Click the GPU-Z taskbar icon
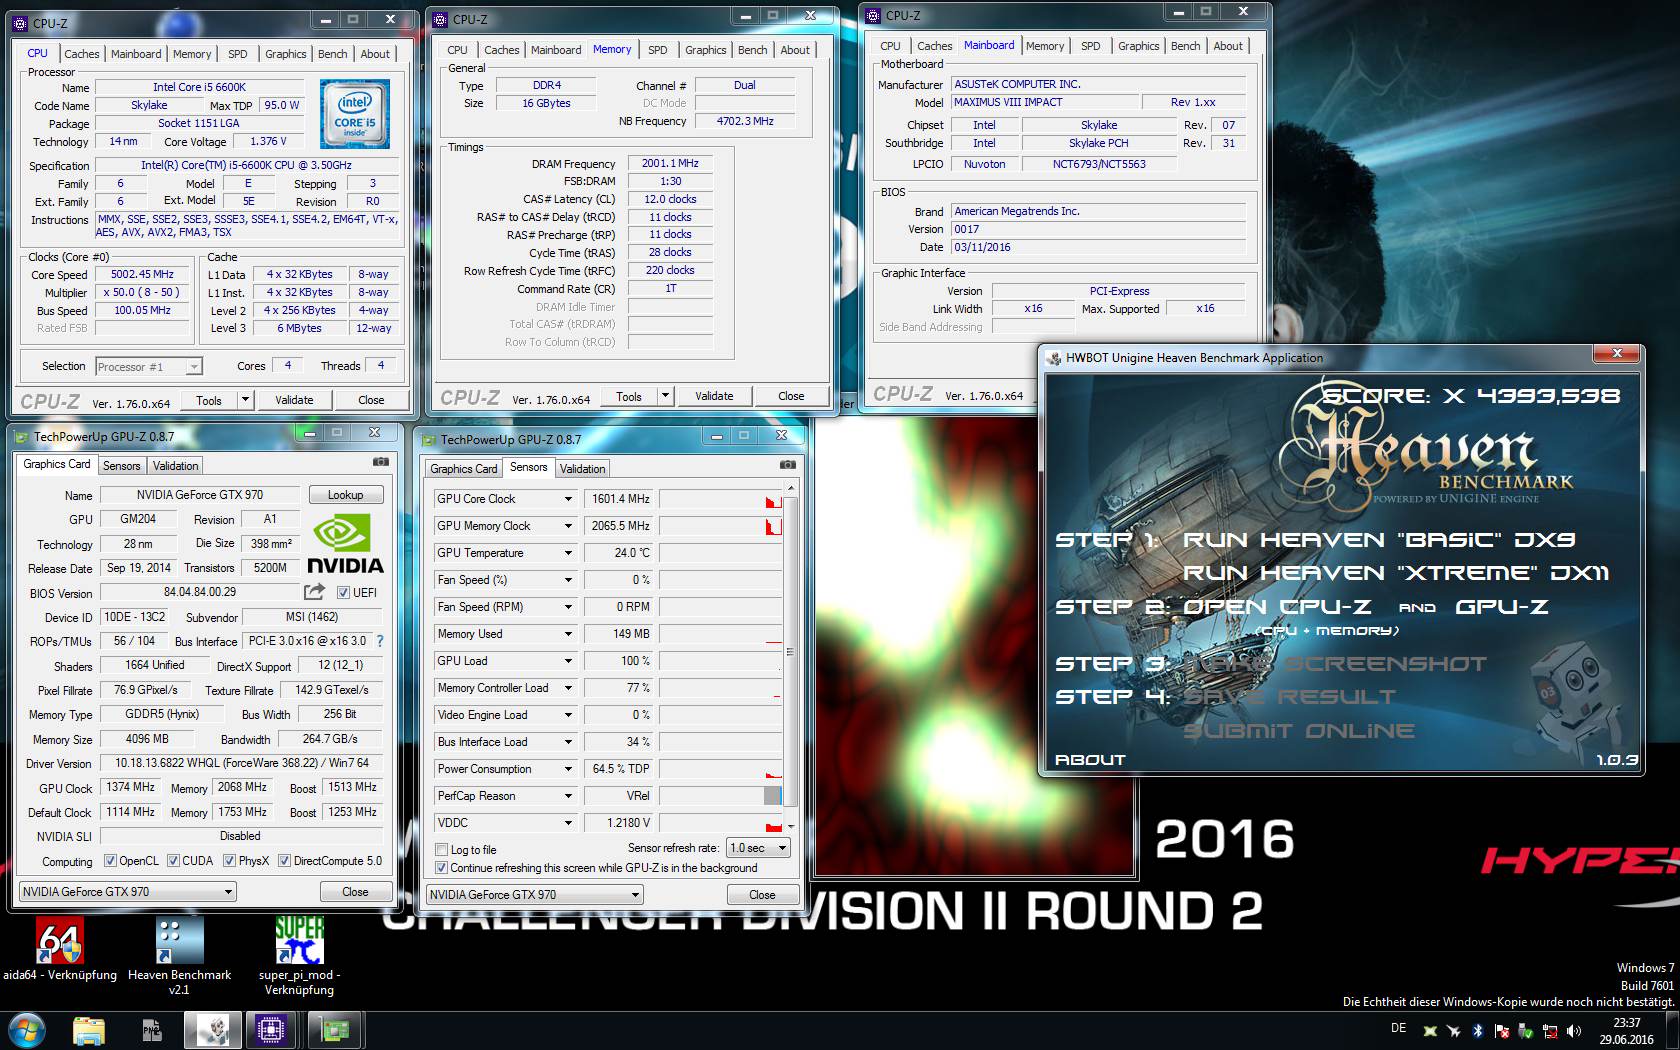The width and height of the screenshot is (1680, 1050). [333, 1029]
